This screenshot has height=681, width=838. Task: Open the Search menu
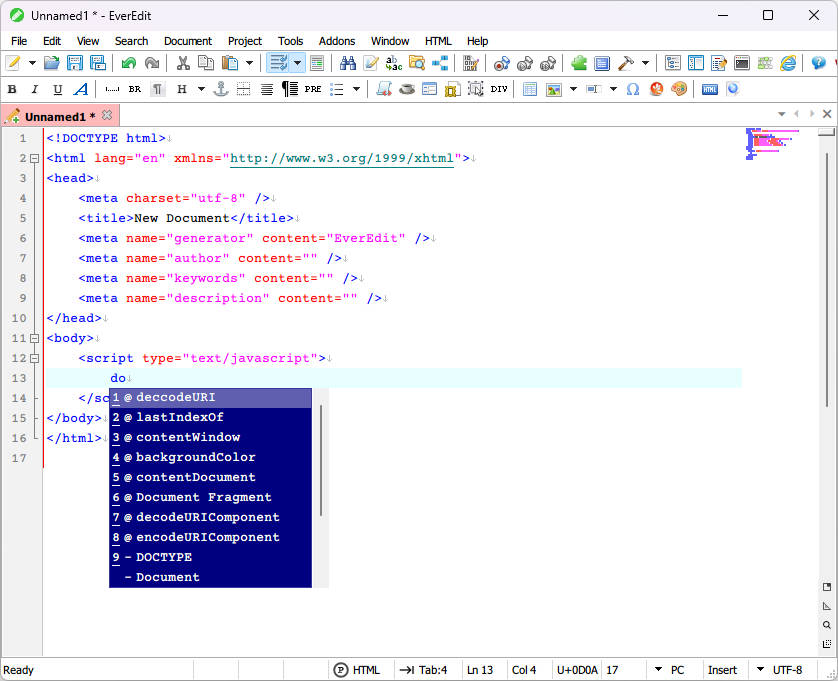(131, 41)
